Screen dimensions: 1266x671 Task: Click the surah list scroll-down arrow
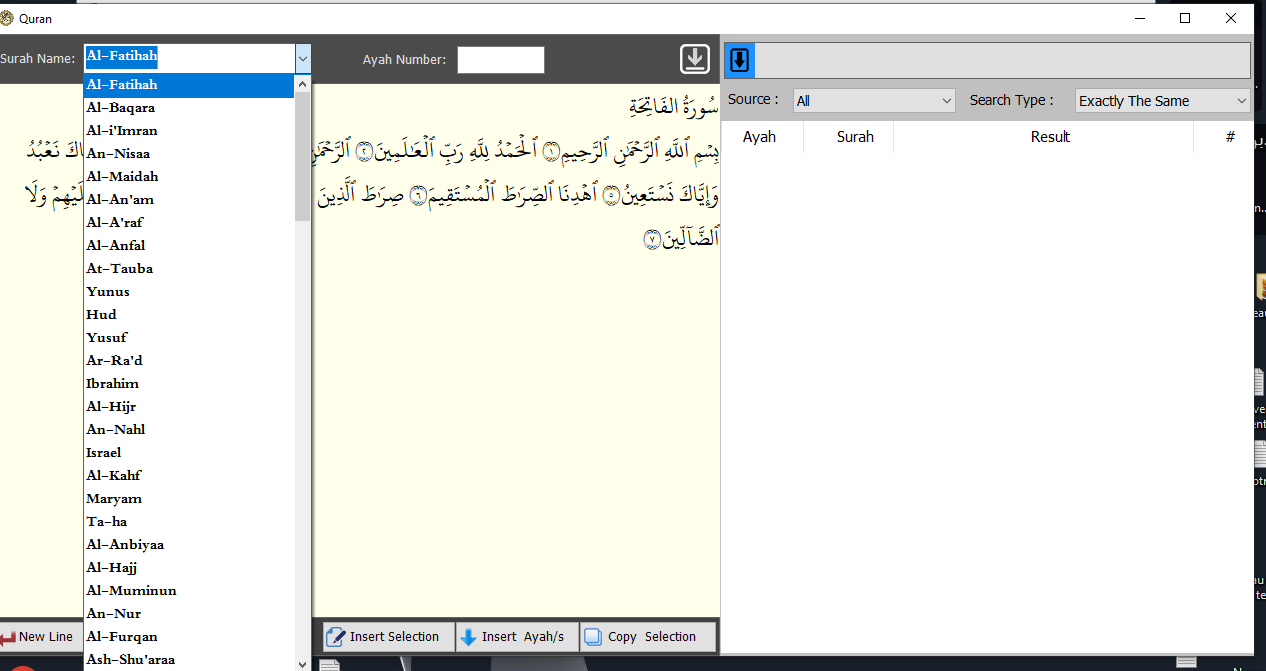(x=303, y=662)
